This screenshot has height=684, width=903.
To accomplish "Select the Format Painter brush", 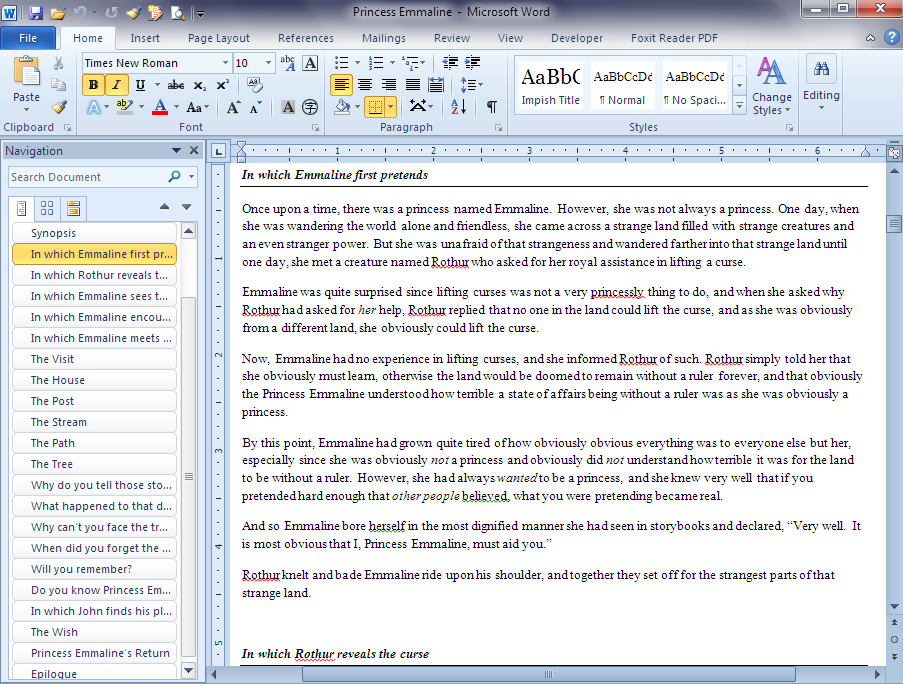I will pos(59,107).
